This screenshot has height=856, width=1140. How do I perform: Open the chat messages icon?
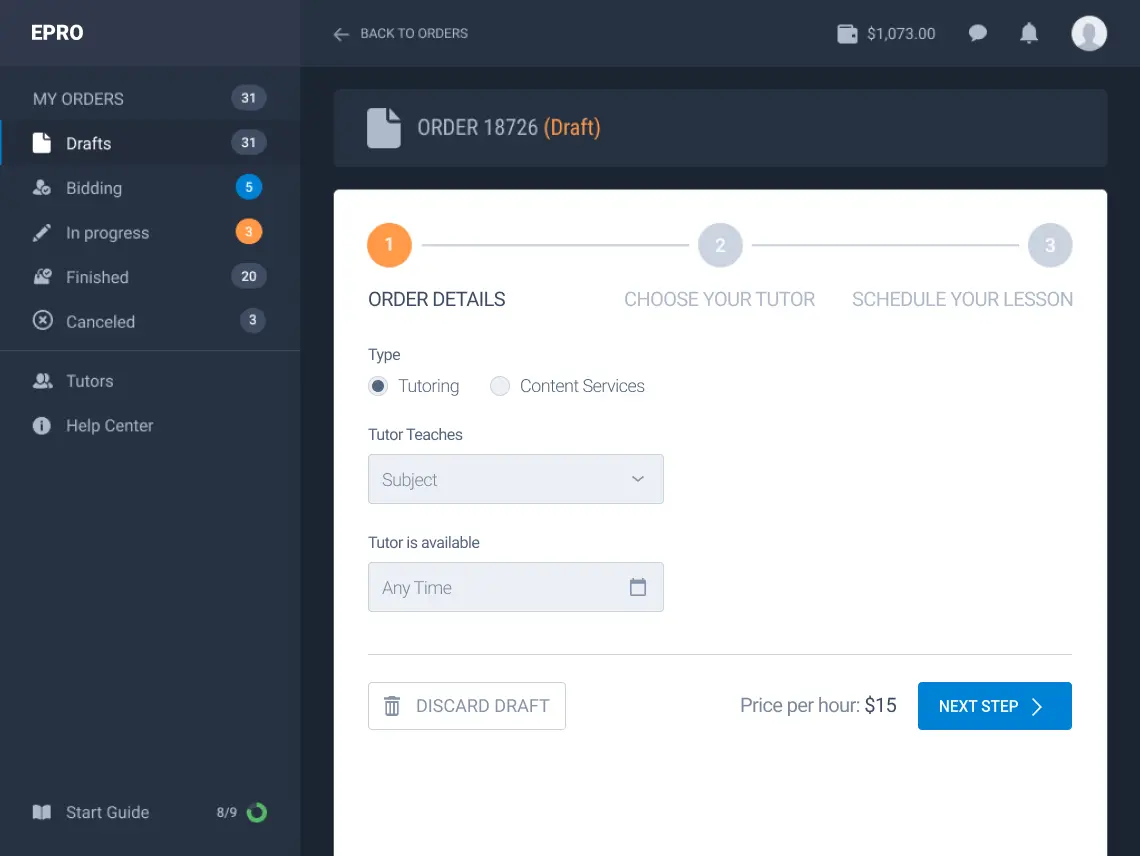978,34
